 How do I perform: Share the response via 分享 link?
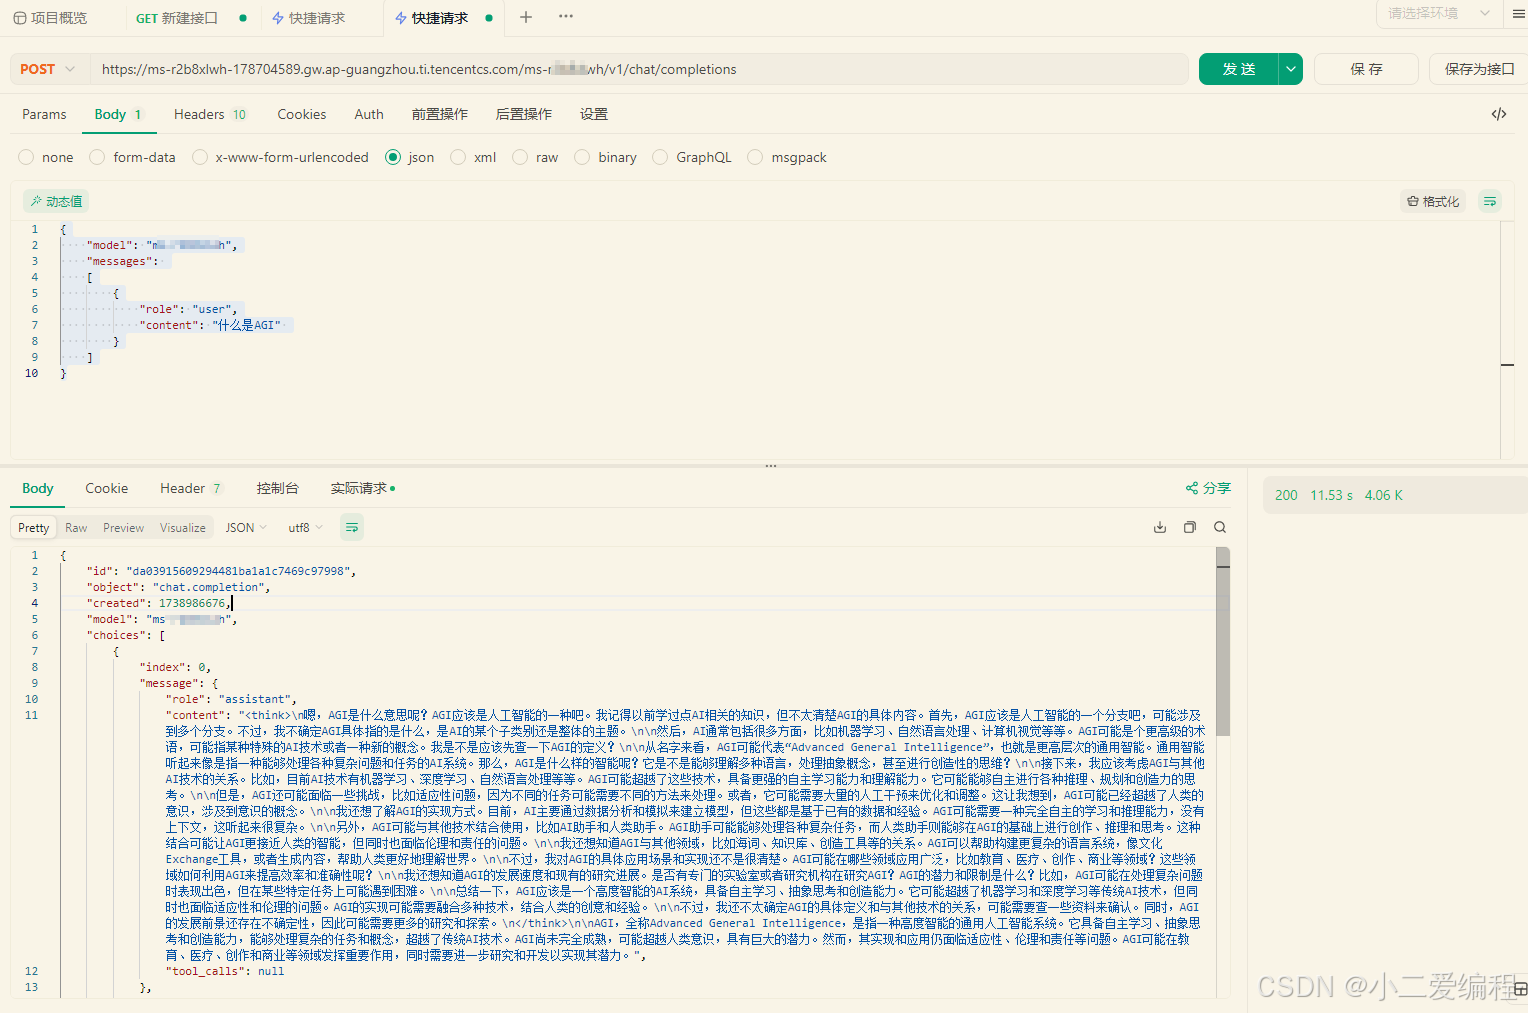point(1208,488)
